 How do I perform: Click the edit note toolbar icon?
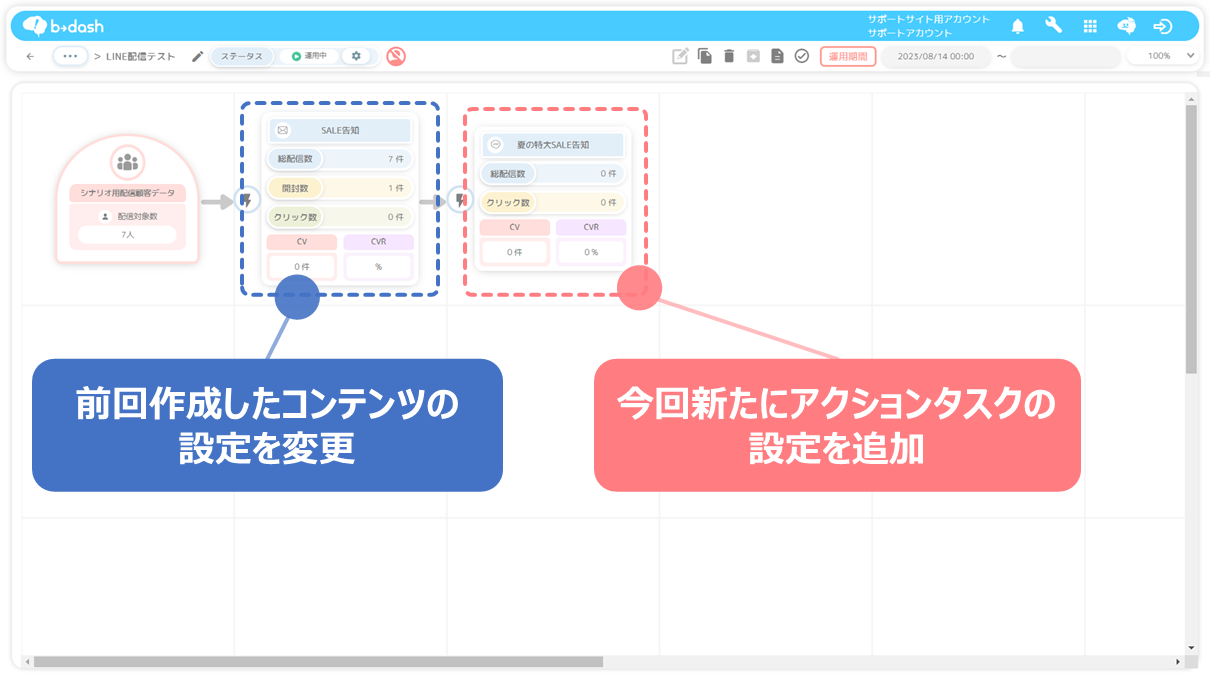[x=680, y=56]
